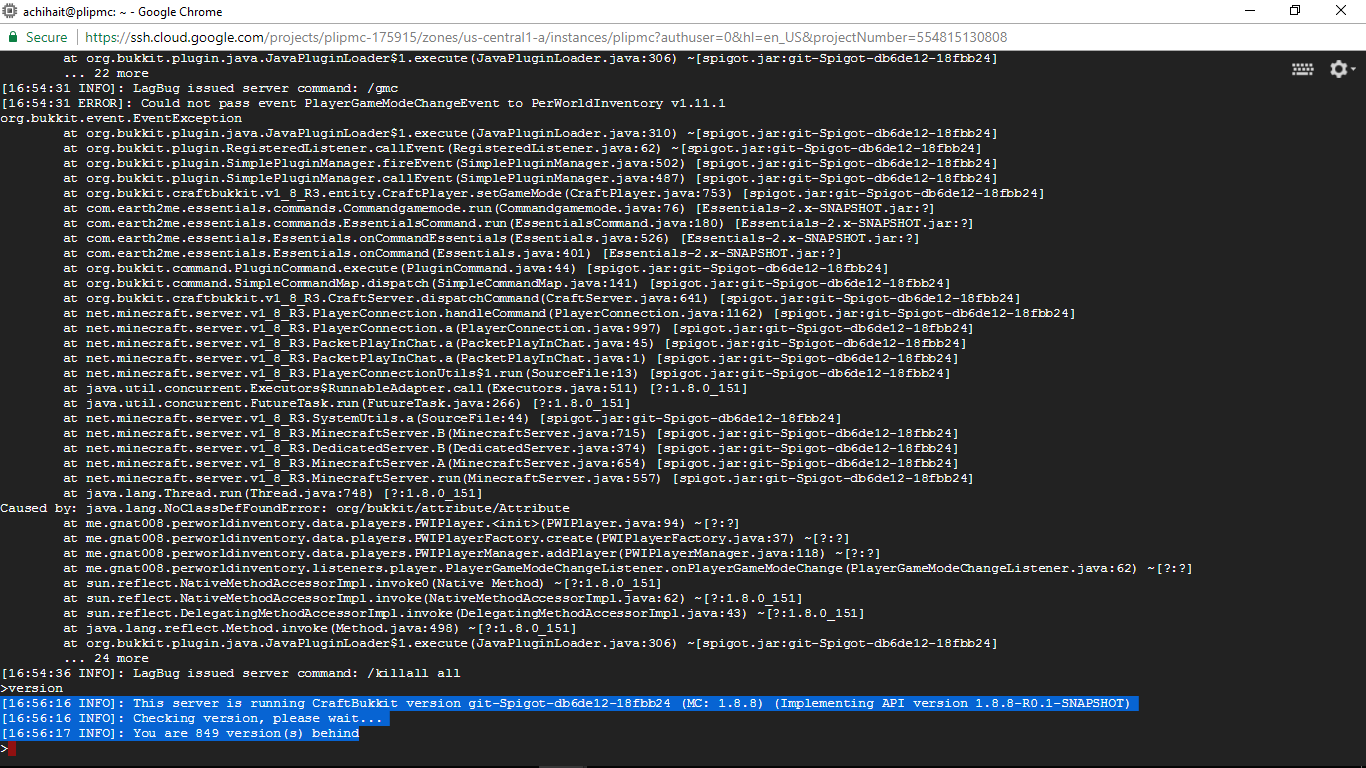Image resolution: width=1366 pixels, height=768 pixels.
Task: Click the 'MinecraftServer.run' stack line
Action: click(518, 478)
